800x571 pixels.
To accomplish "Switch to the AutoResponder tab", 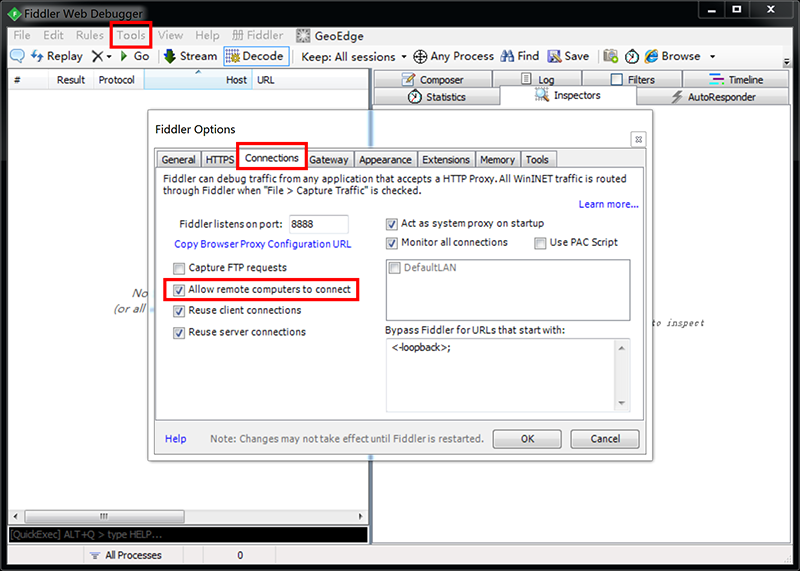I will point(713,97).
